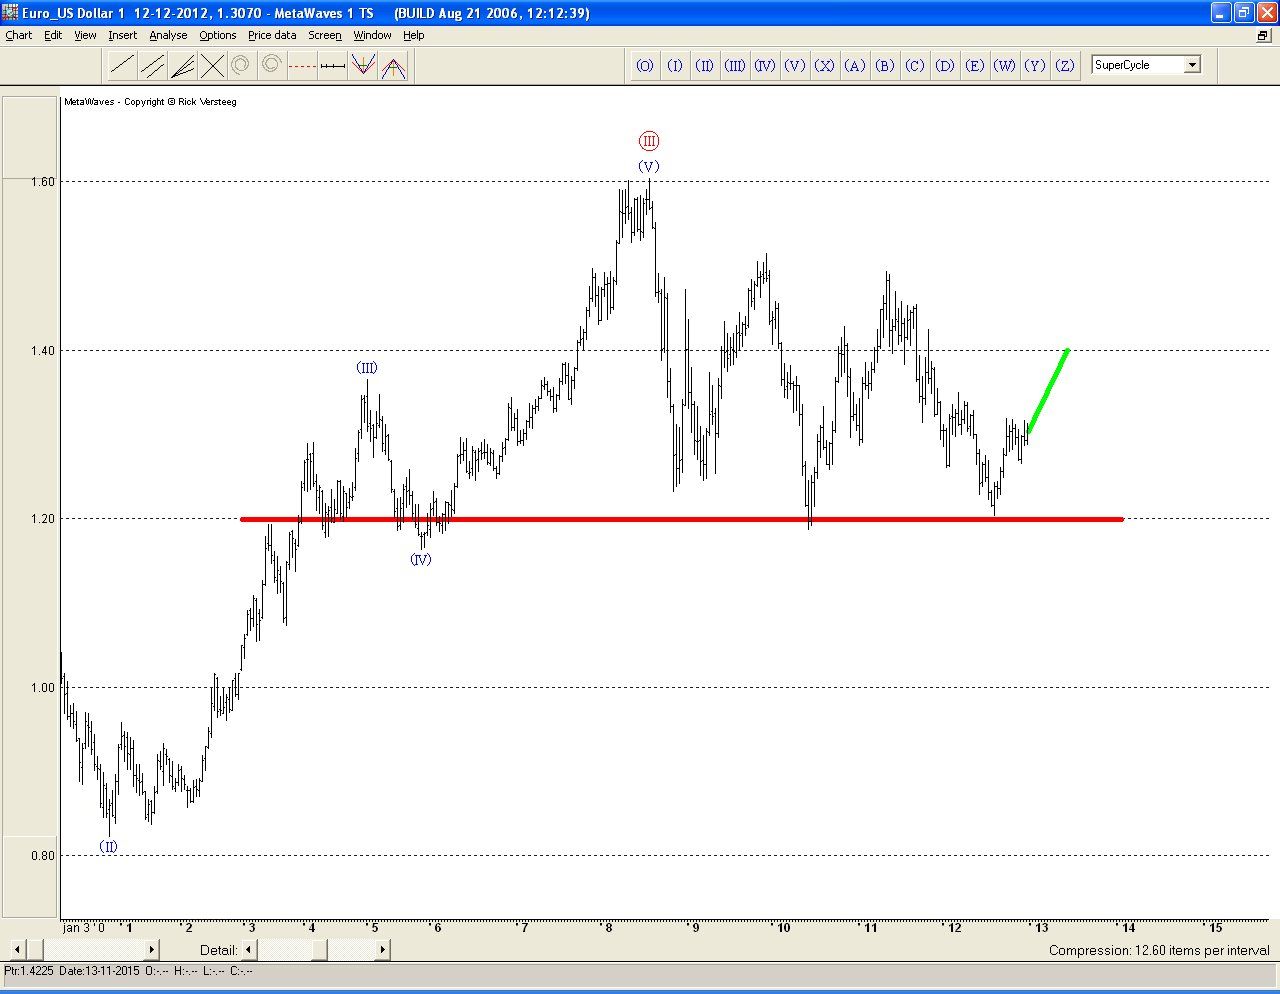Click the measuring ruler segment tool

[333, 66]
